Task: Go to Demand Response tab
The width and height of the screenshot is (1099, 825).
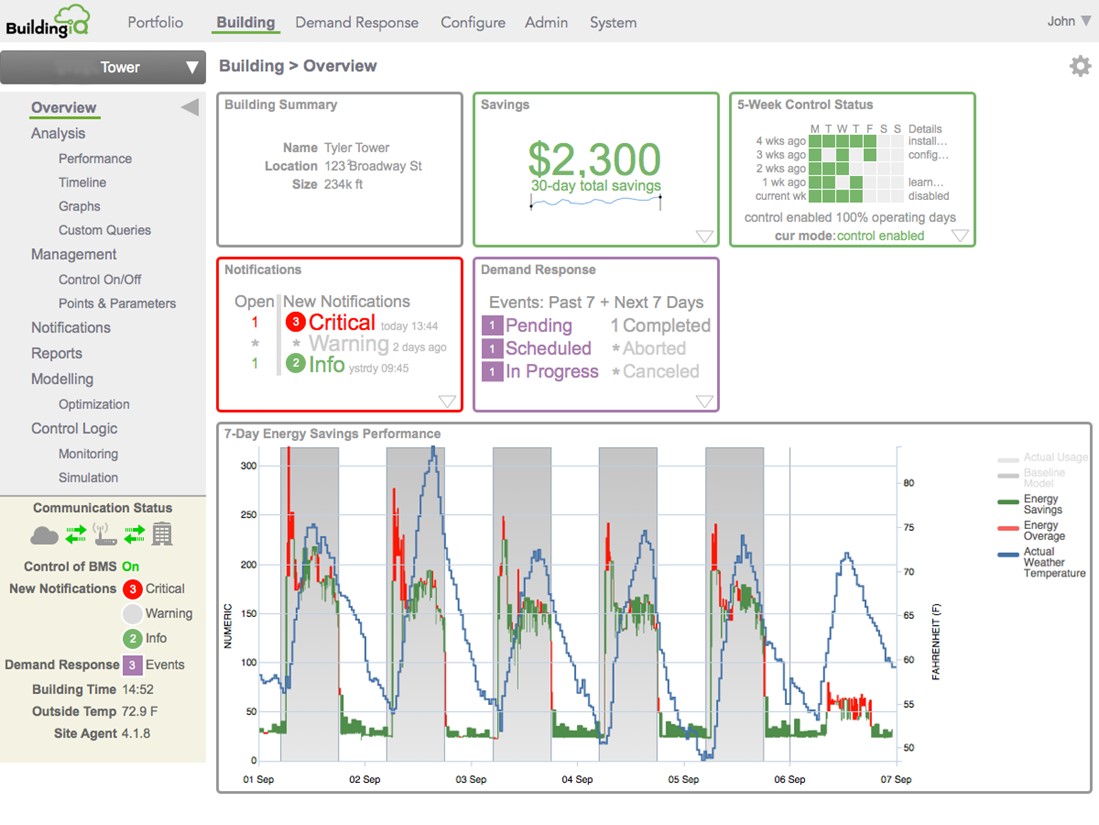Action: click(357, 22)
